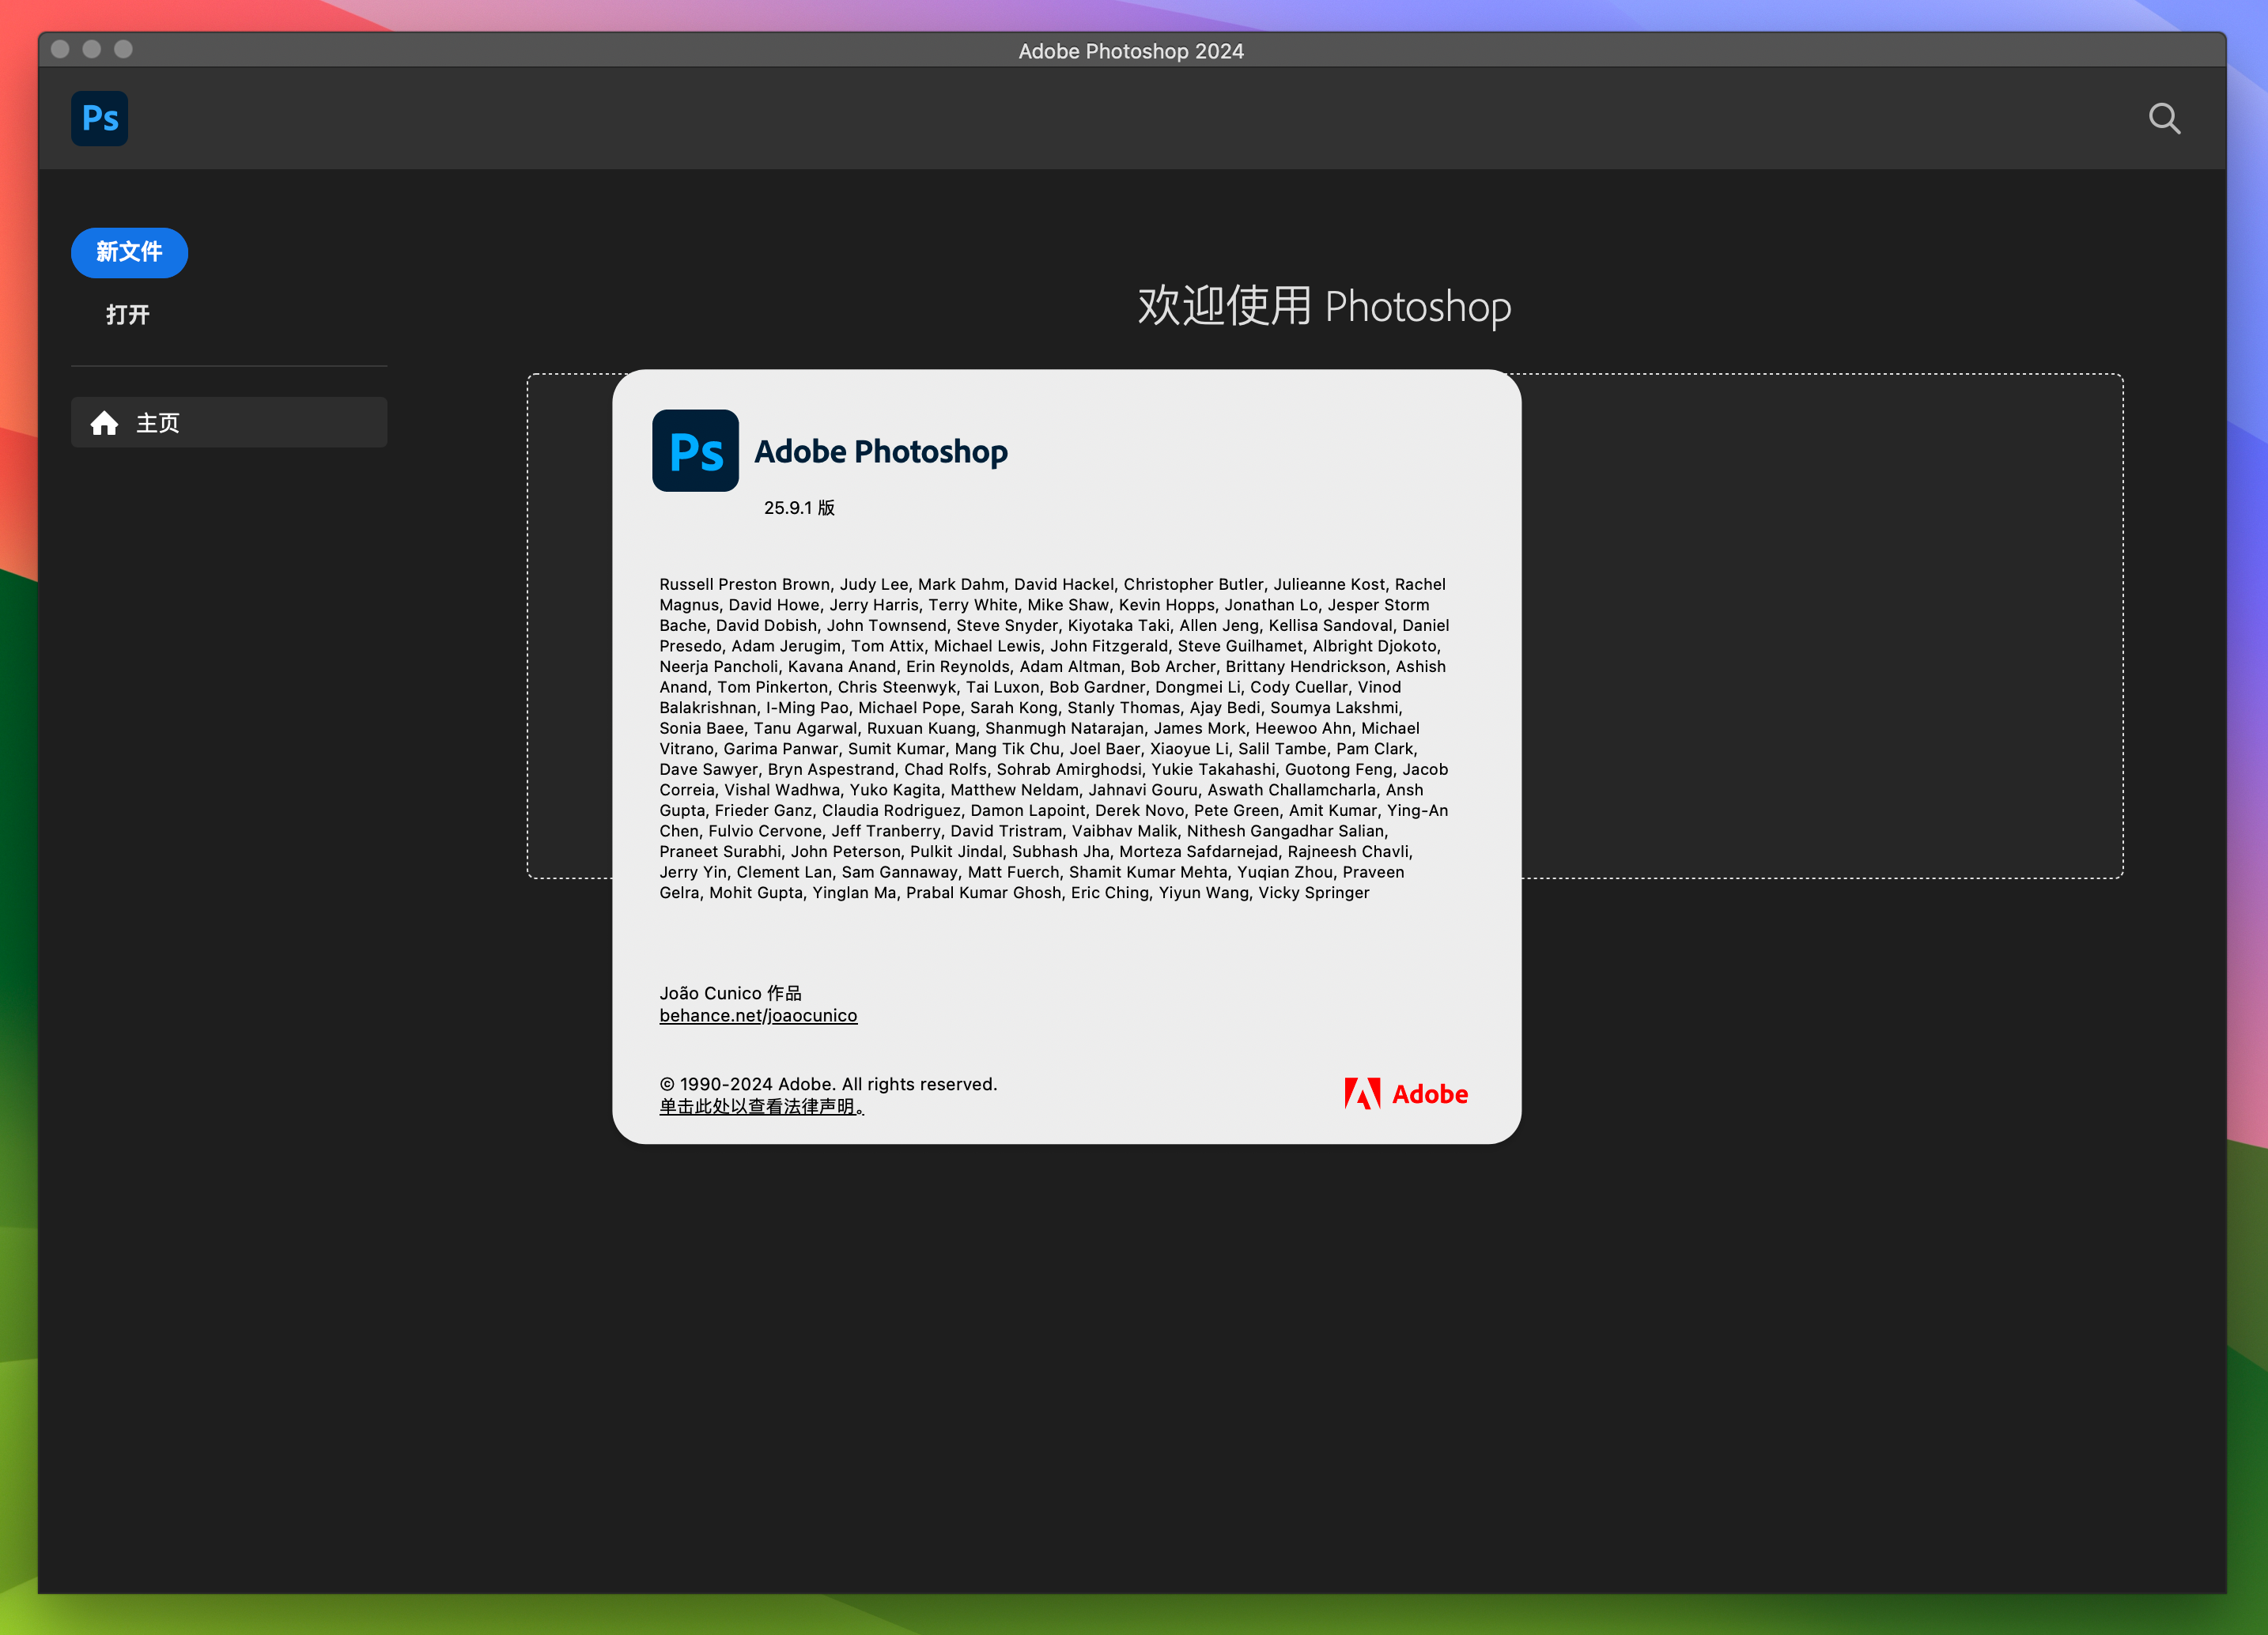Screen dimensions: 2268x1635
Task: Close the window with the first title bar button
Action: pyautogui.click(x=60, y=49)
